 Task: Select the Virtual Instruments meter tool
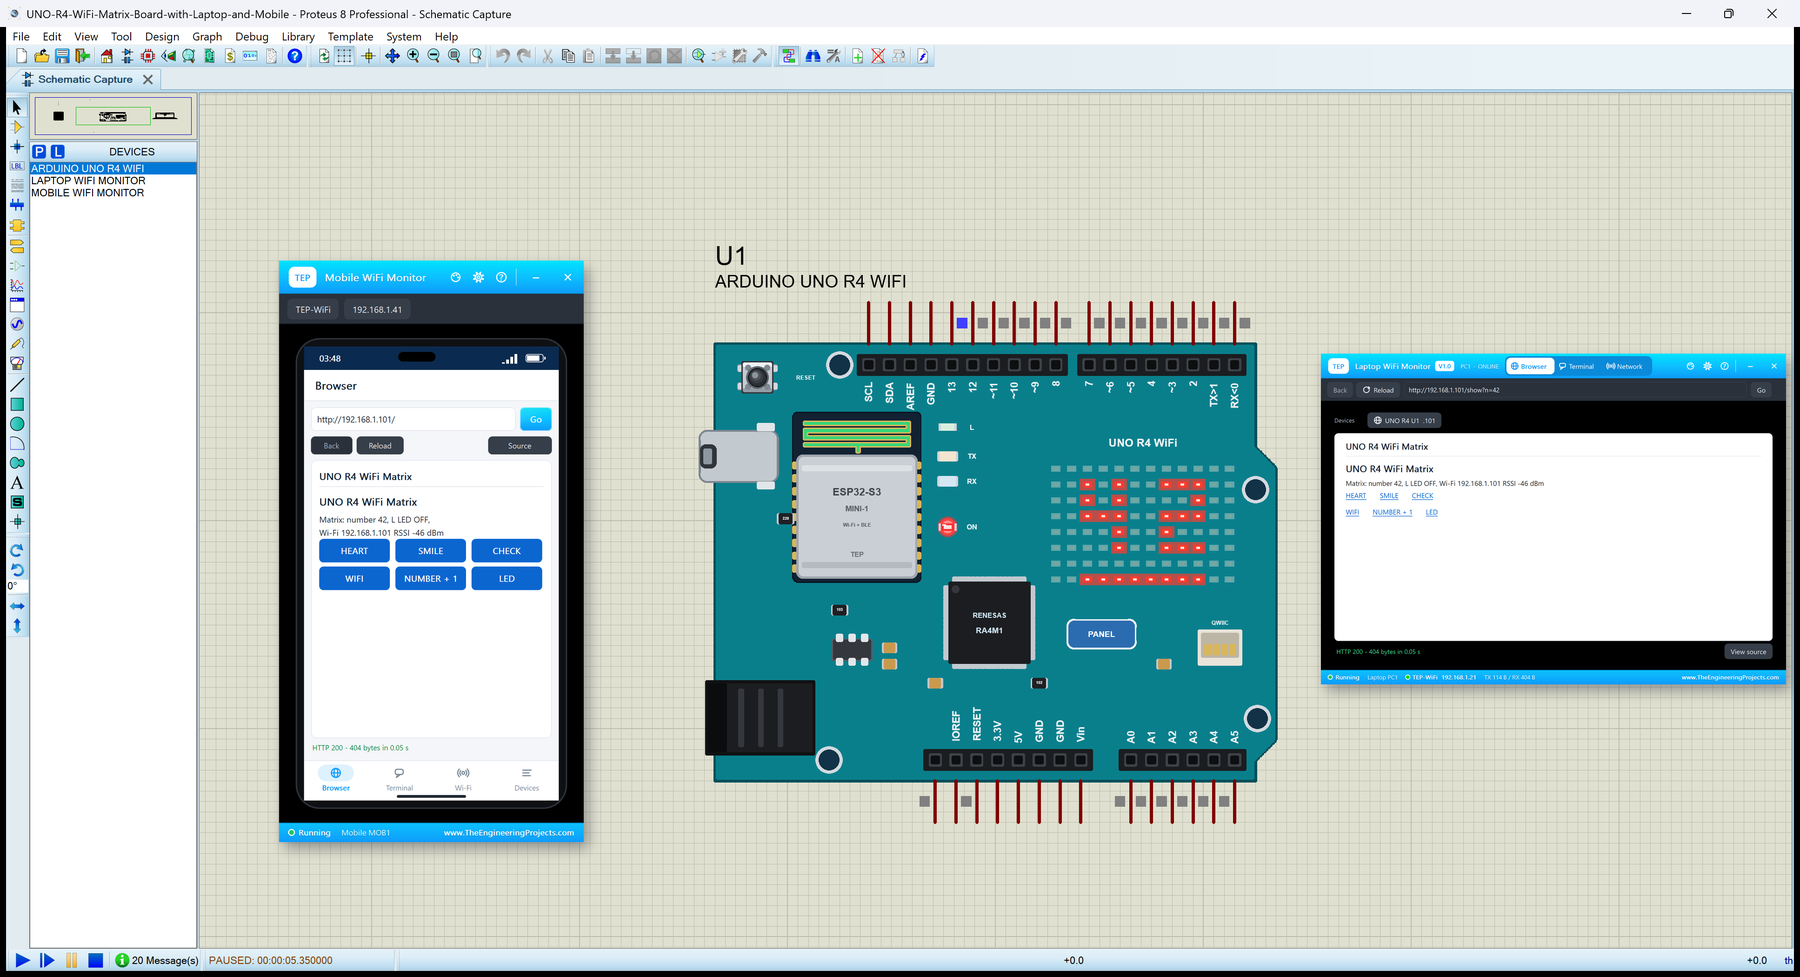(x=17, y=364)
